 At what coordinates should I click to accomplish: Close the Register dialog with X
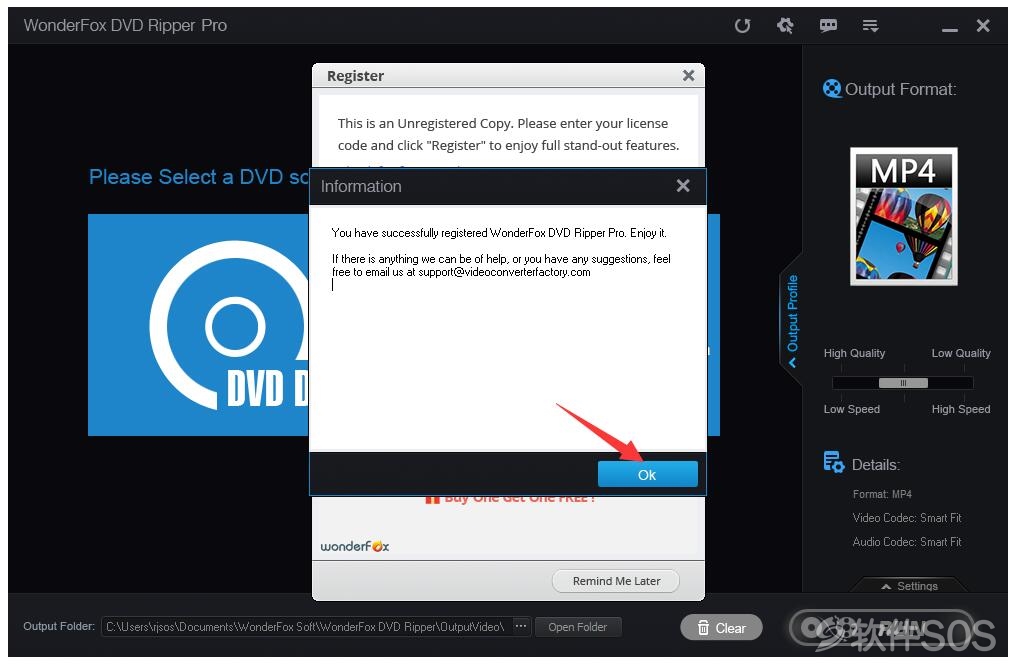pos(689,75)
